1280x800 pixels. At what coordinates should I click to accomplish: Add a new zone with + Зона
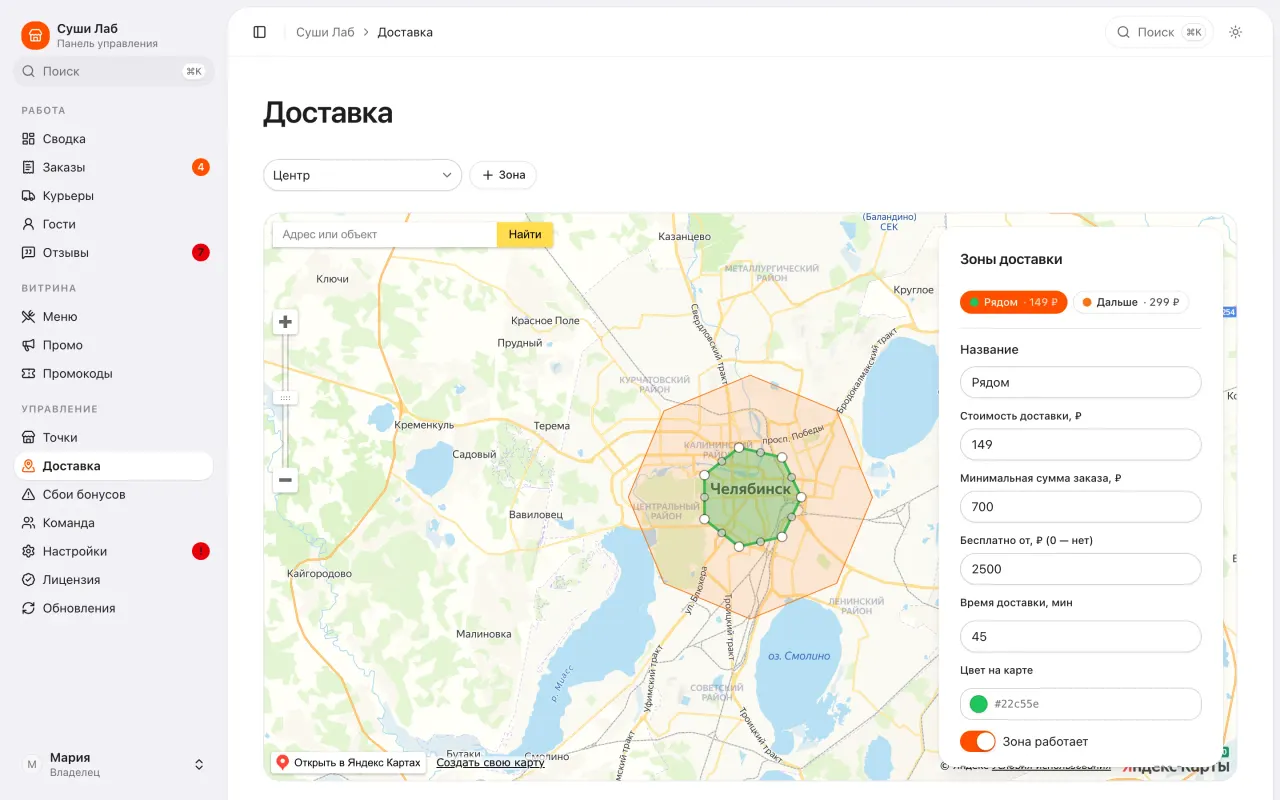(503, 175)
